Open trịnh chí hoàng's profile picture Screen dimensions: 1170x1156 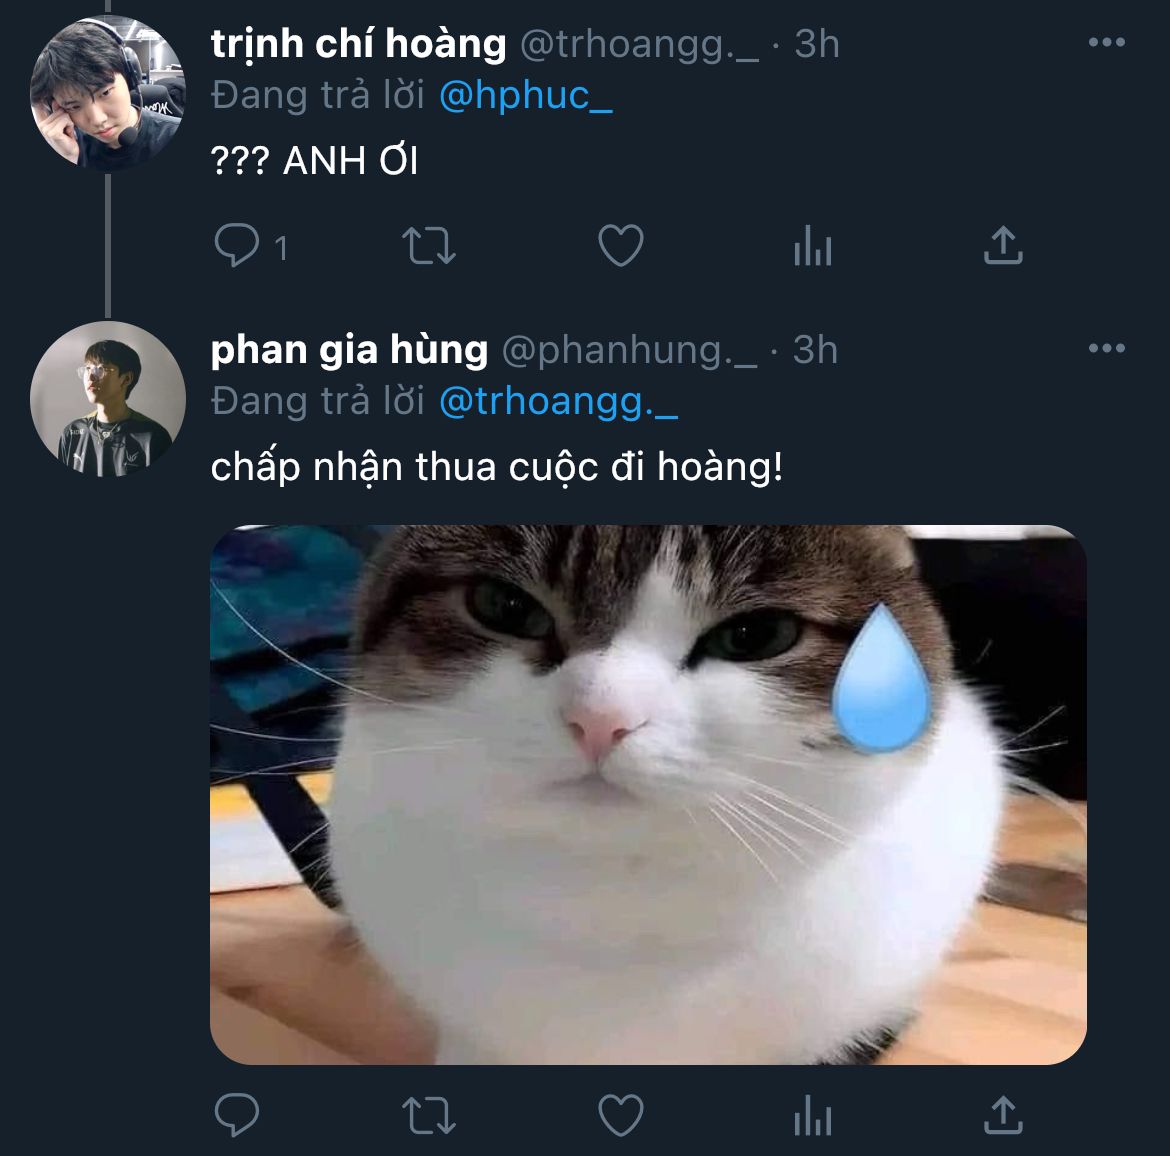[x=108, y=93]
